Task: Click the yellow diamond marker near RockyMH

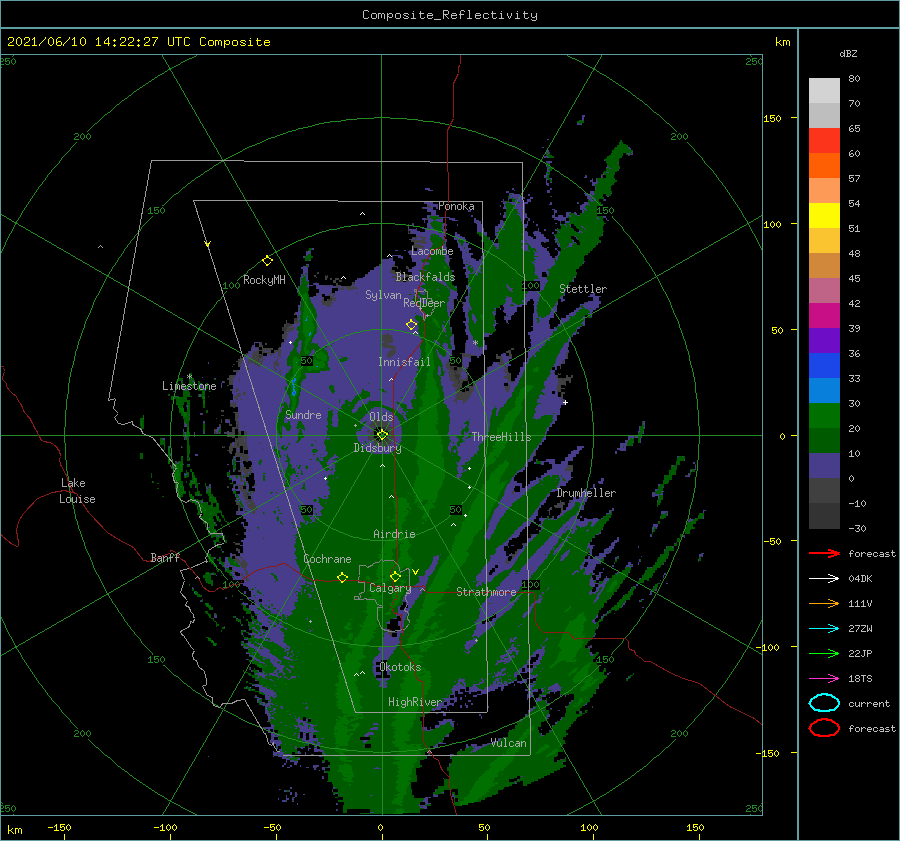Action: [x=267, y=261]
